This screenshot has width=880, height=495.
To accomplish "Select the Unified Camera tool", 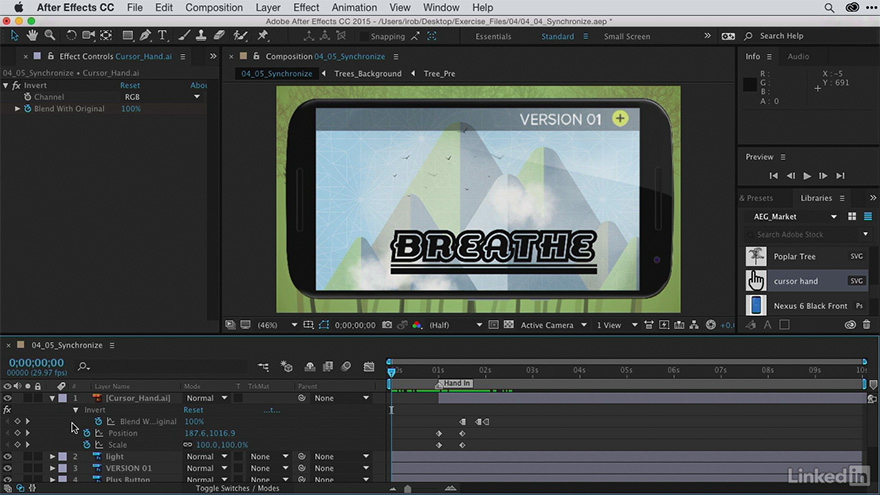I will tap(88, 35).
